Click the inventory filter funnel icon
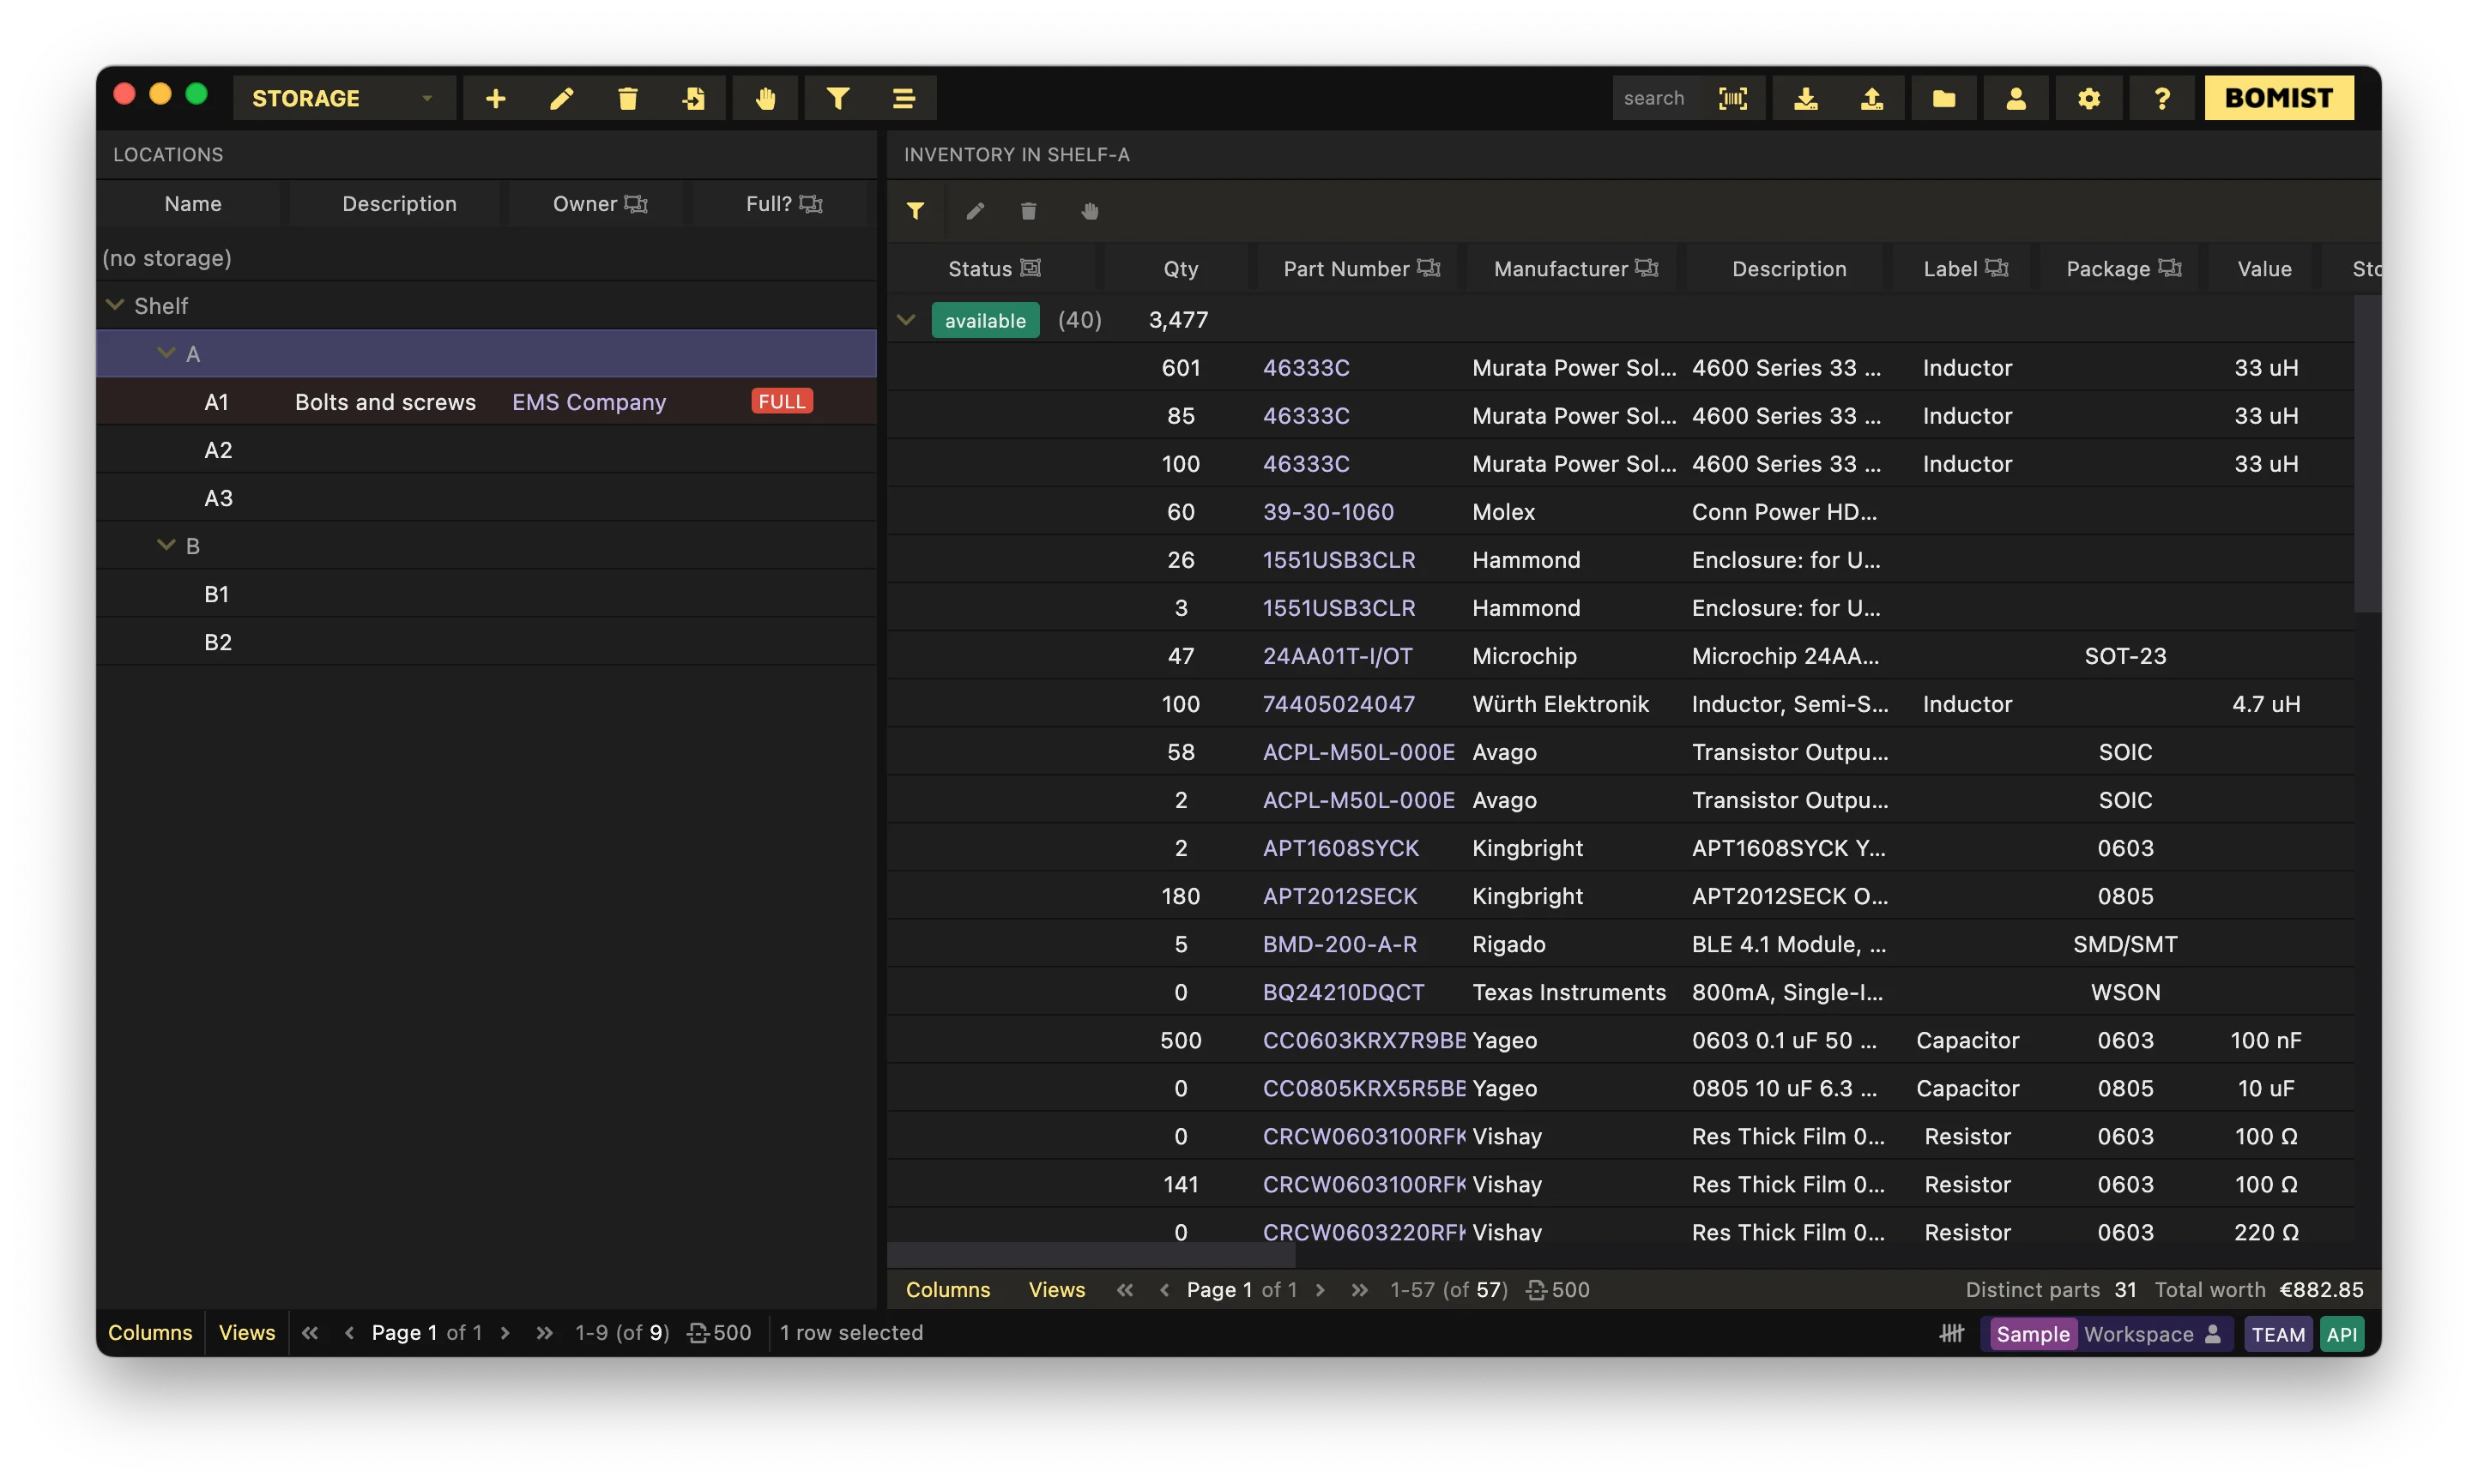This screenshot has height=1484, width=2478. tap(915, 211)
